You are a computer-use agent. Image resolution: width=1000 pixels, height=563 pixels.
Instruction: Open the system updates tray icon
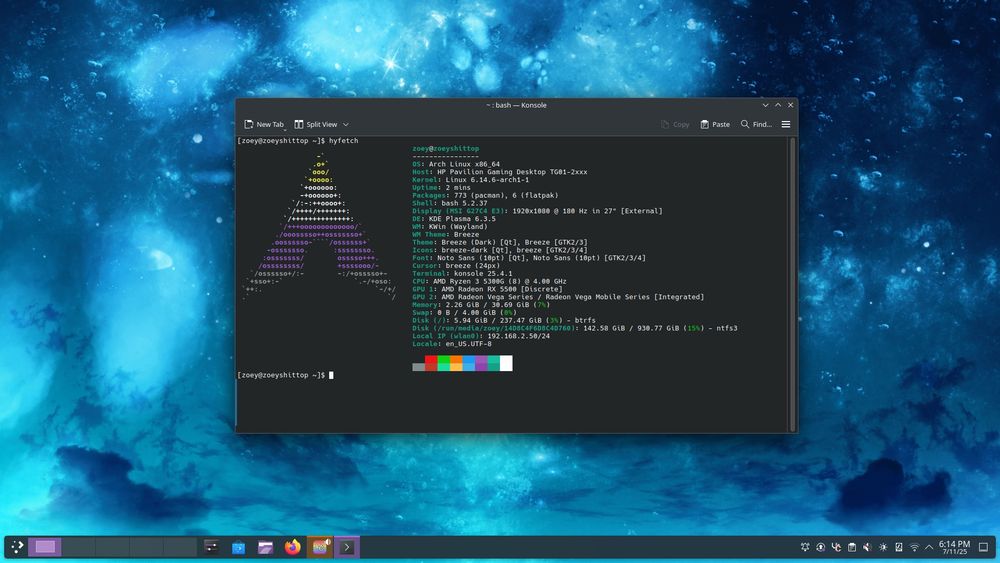click(x=821, y=547)
